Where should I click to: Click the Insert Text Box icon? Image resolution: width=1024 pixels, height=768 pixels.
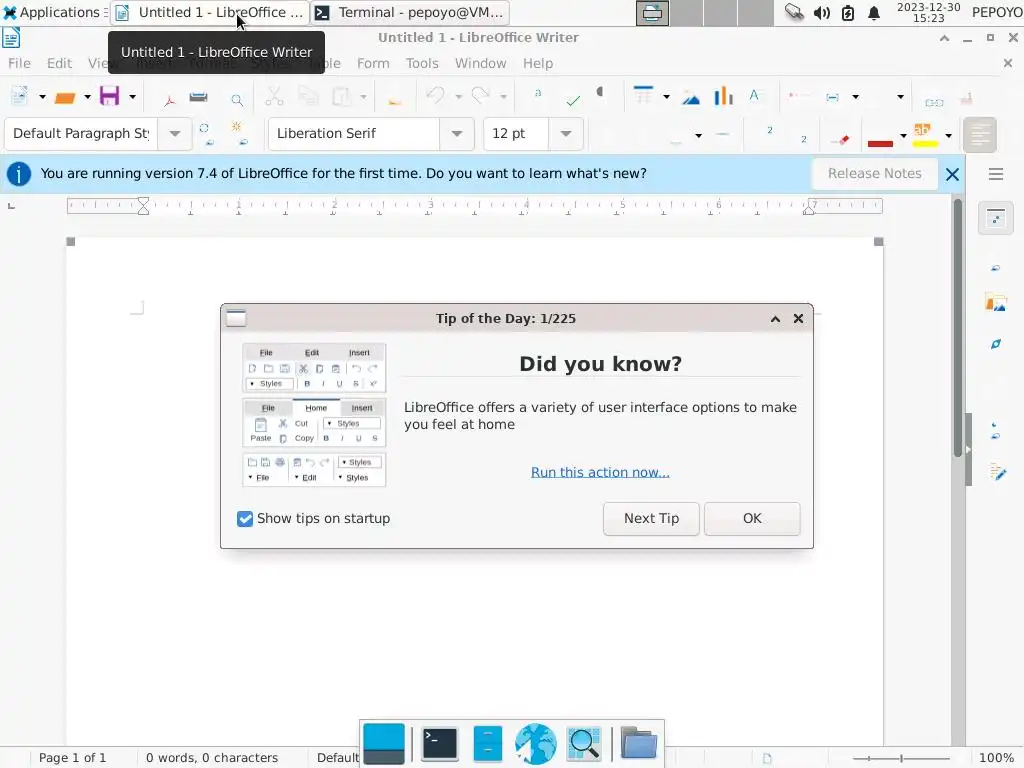pos(754,95)
